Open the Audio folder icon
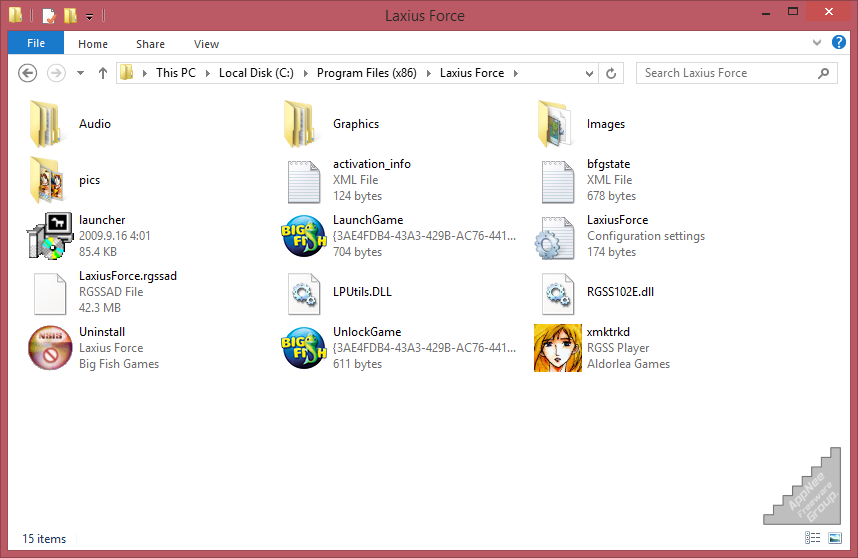 click(46, 124)
